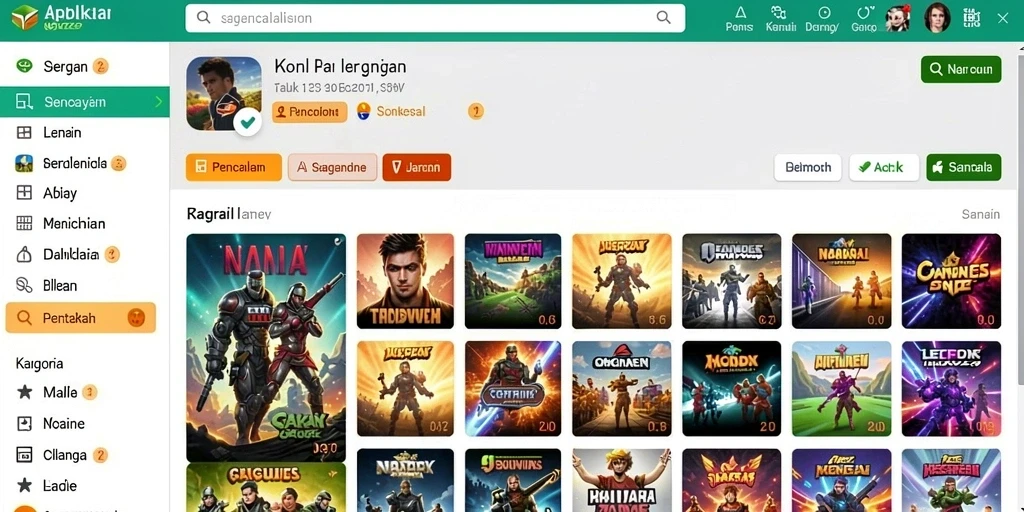Click the app logo box icon
1024x512 pixels.
(24, 18)
